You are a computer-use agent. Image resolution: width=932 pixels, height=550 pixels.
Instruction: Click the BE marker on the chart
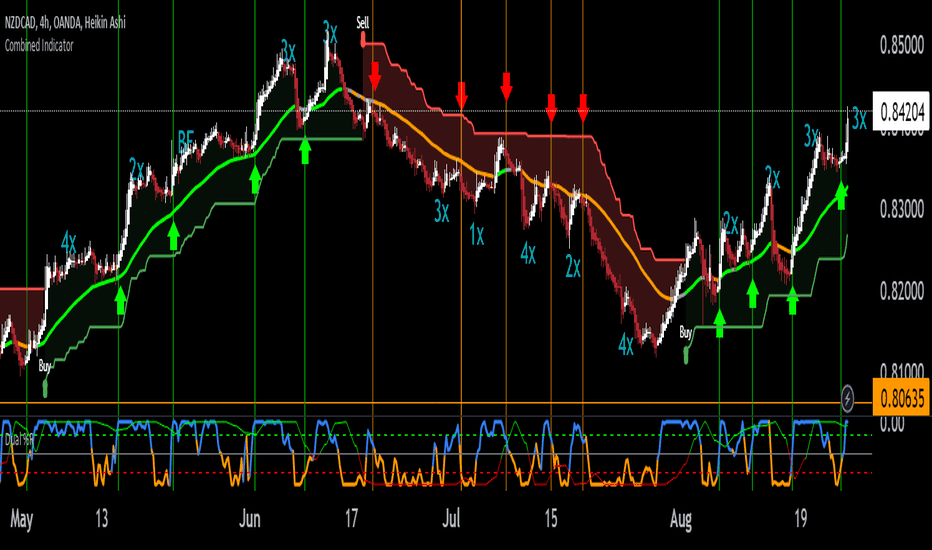pyautogui.click(x=186, y=142)
